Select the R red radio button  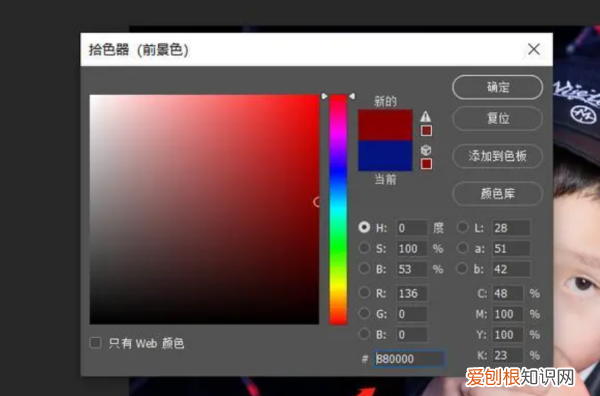coord(364,293)
